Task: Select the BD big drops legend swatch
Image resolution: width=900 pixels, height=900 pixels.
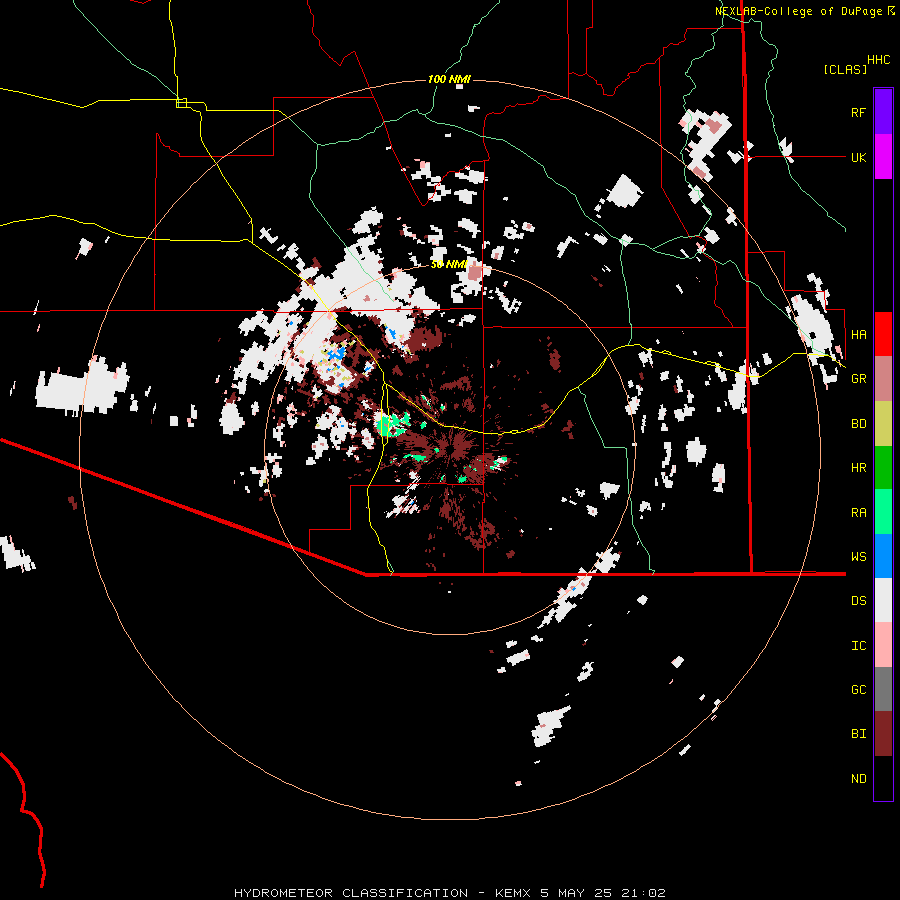Action: (x=883, y=424)
